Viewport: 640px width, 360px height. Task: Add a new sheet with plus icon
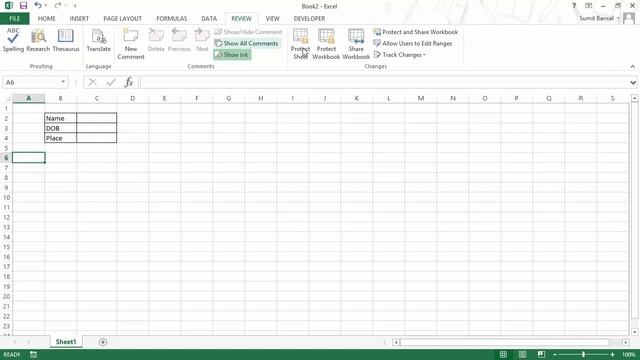103,342
